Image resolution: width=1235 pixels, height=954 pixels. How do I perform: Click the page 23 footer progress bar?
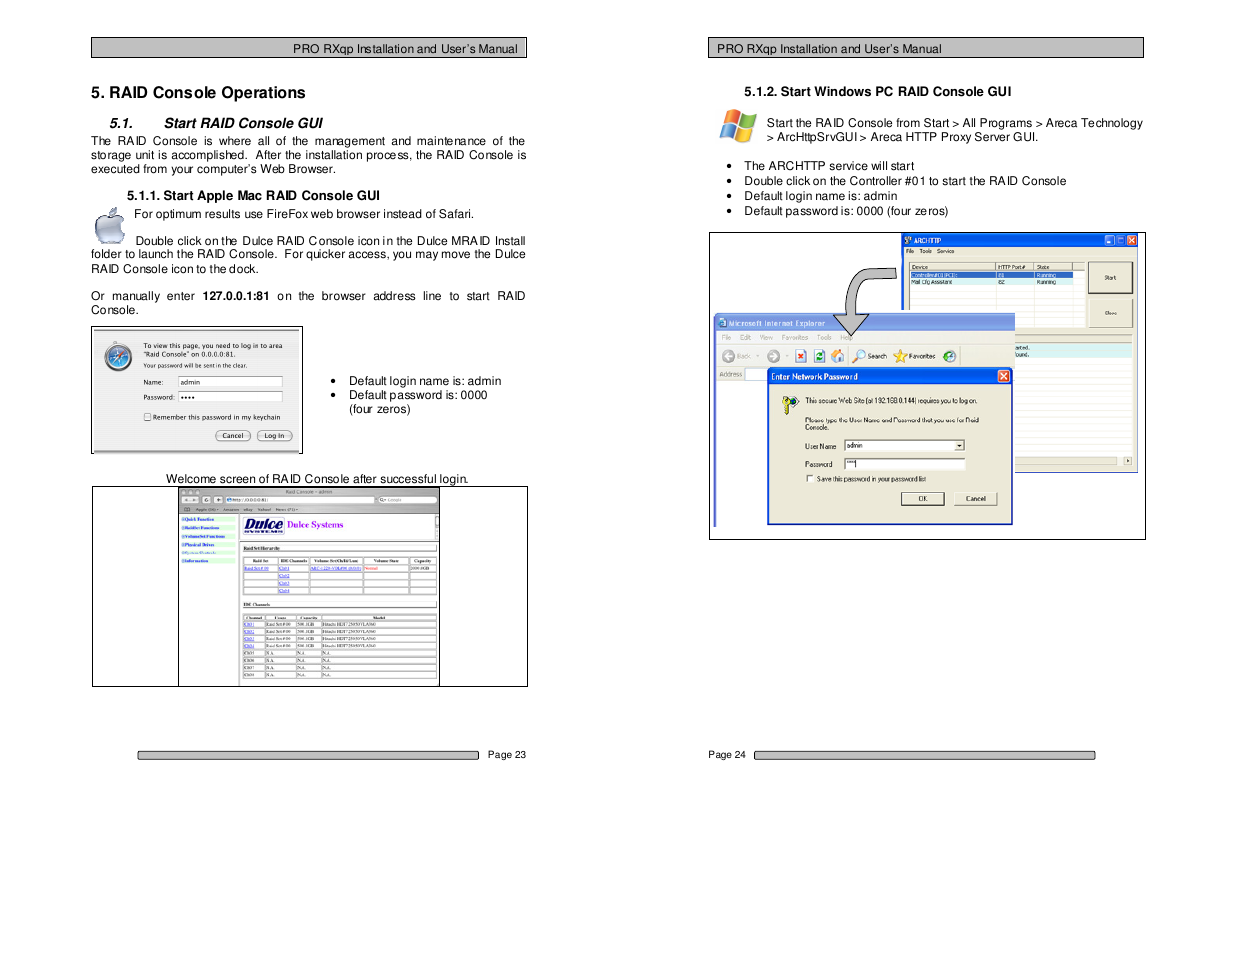(308, 755)
